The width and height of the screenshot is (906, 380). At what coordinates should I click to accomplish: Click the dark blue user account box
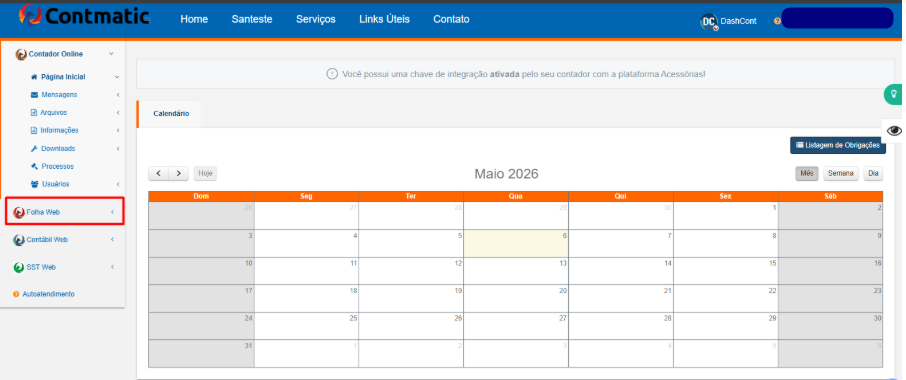[837, 18]
